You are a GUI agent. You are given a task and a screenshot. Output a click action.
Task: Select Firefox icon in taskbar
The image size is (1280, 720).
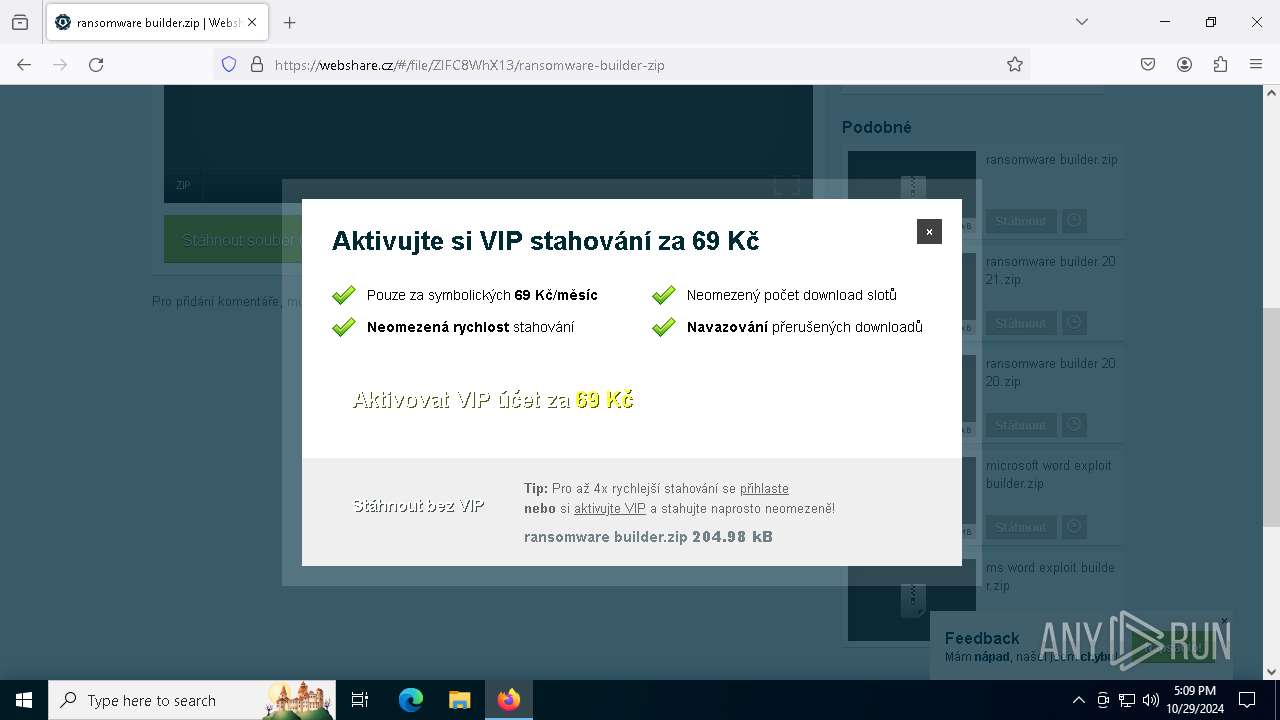(x=509, y=700)
